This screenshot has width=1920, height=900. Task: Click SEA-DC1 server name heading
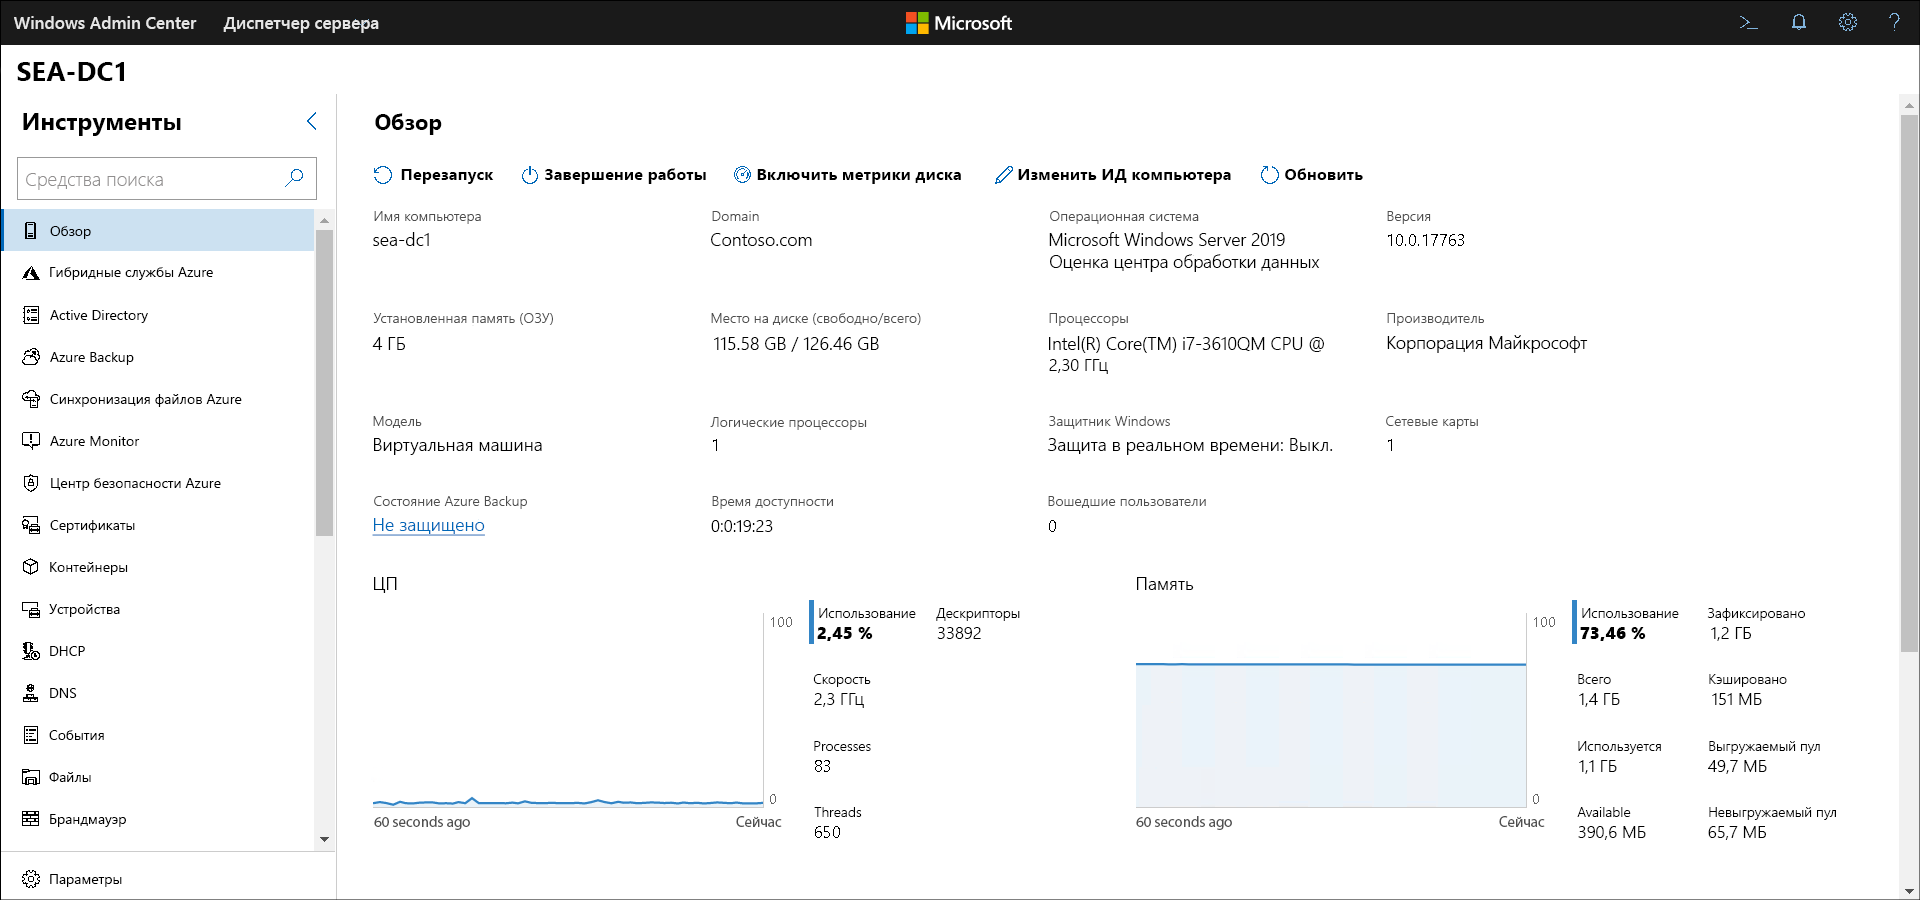[72, 72]
